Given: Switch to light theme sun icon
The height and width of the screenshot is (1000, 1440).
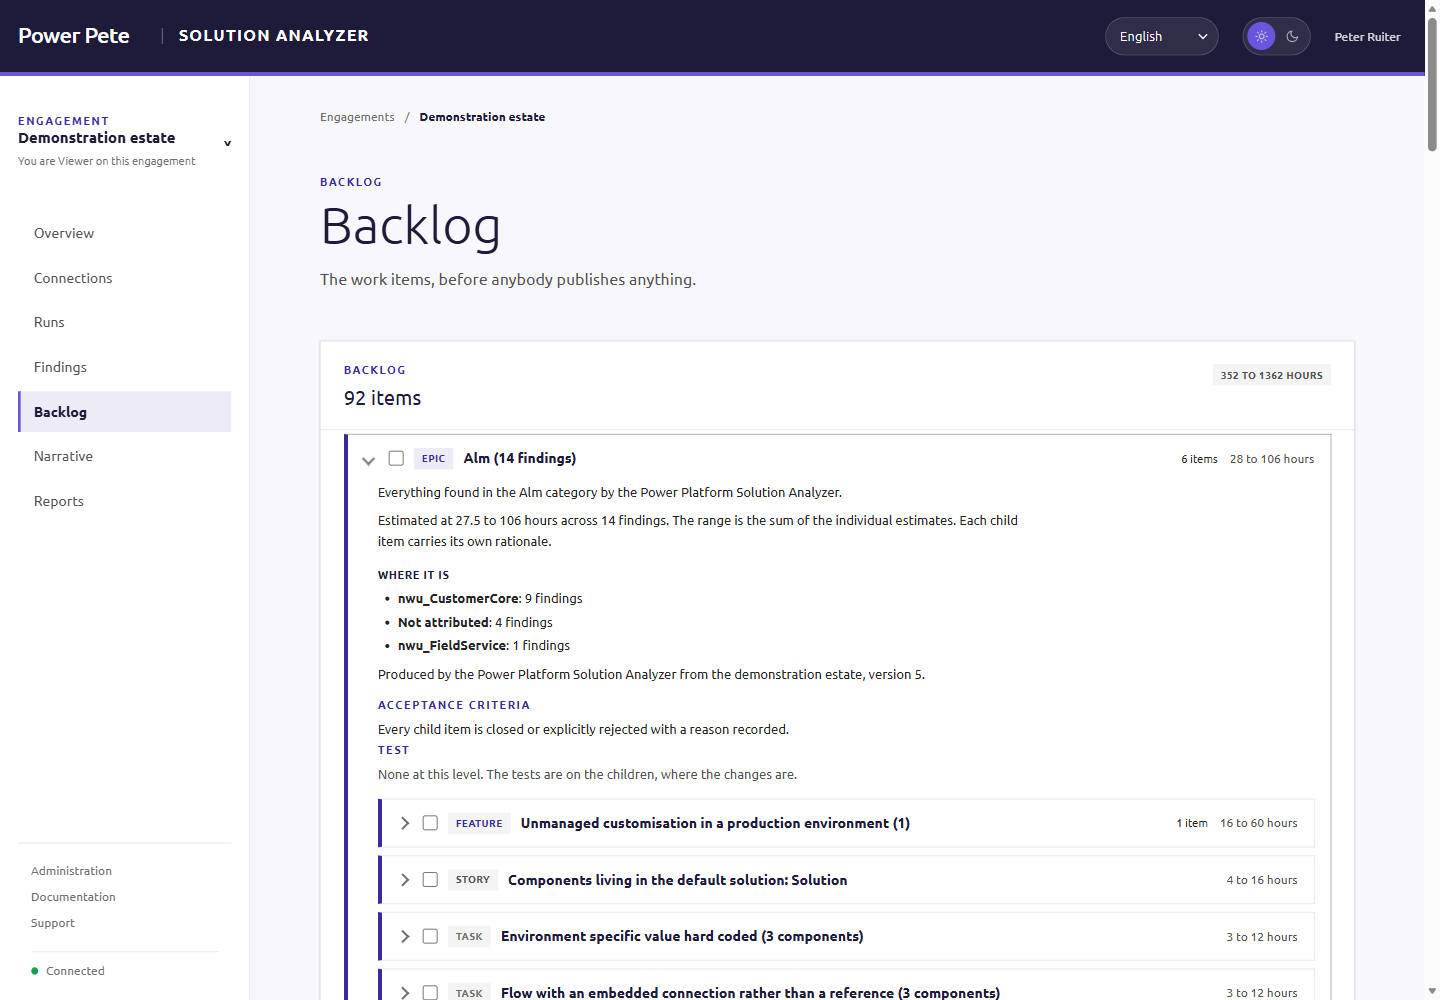Looking at the screenshot, I should pos(1261,36).
